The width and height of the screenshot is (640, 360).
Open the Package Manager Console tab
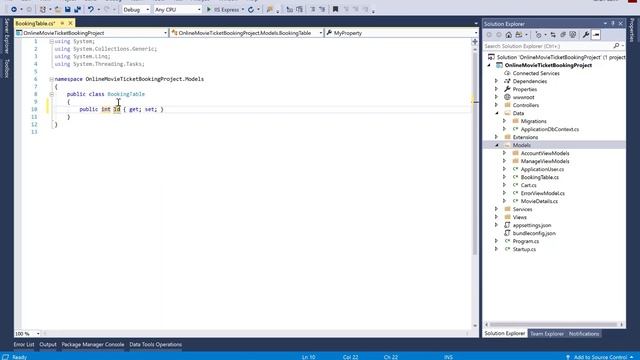[x=93, y=344]
